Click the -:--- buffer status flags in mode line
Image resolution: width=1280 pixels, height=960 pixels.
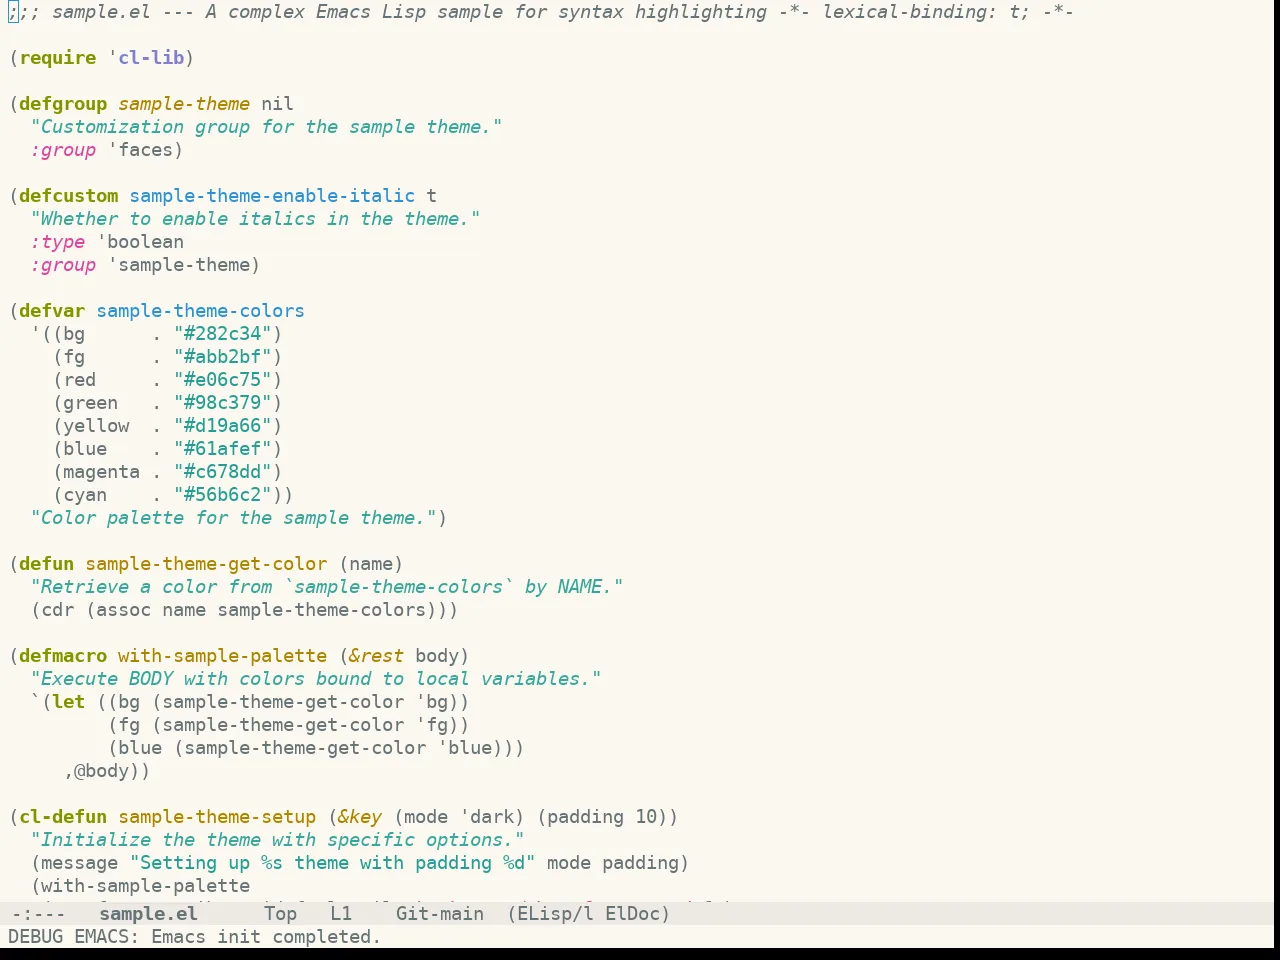[38, 913]
